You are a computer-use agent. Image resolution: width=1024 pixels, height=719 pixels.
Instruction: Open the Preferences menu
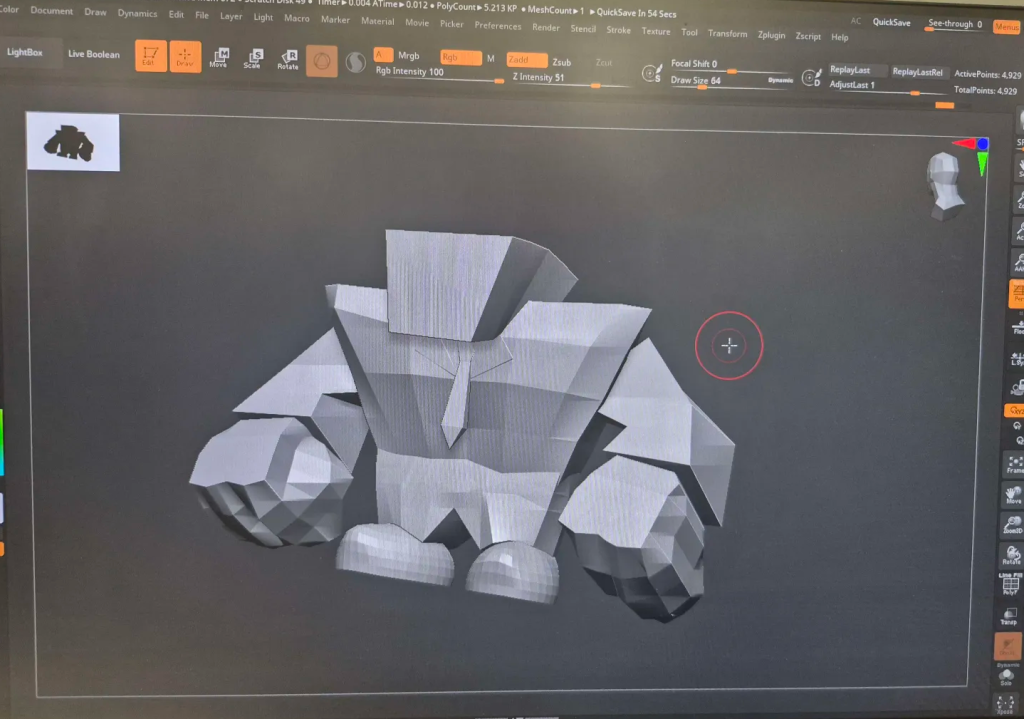coord(497,26)
